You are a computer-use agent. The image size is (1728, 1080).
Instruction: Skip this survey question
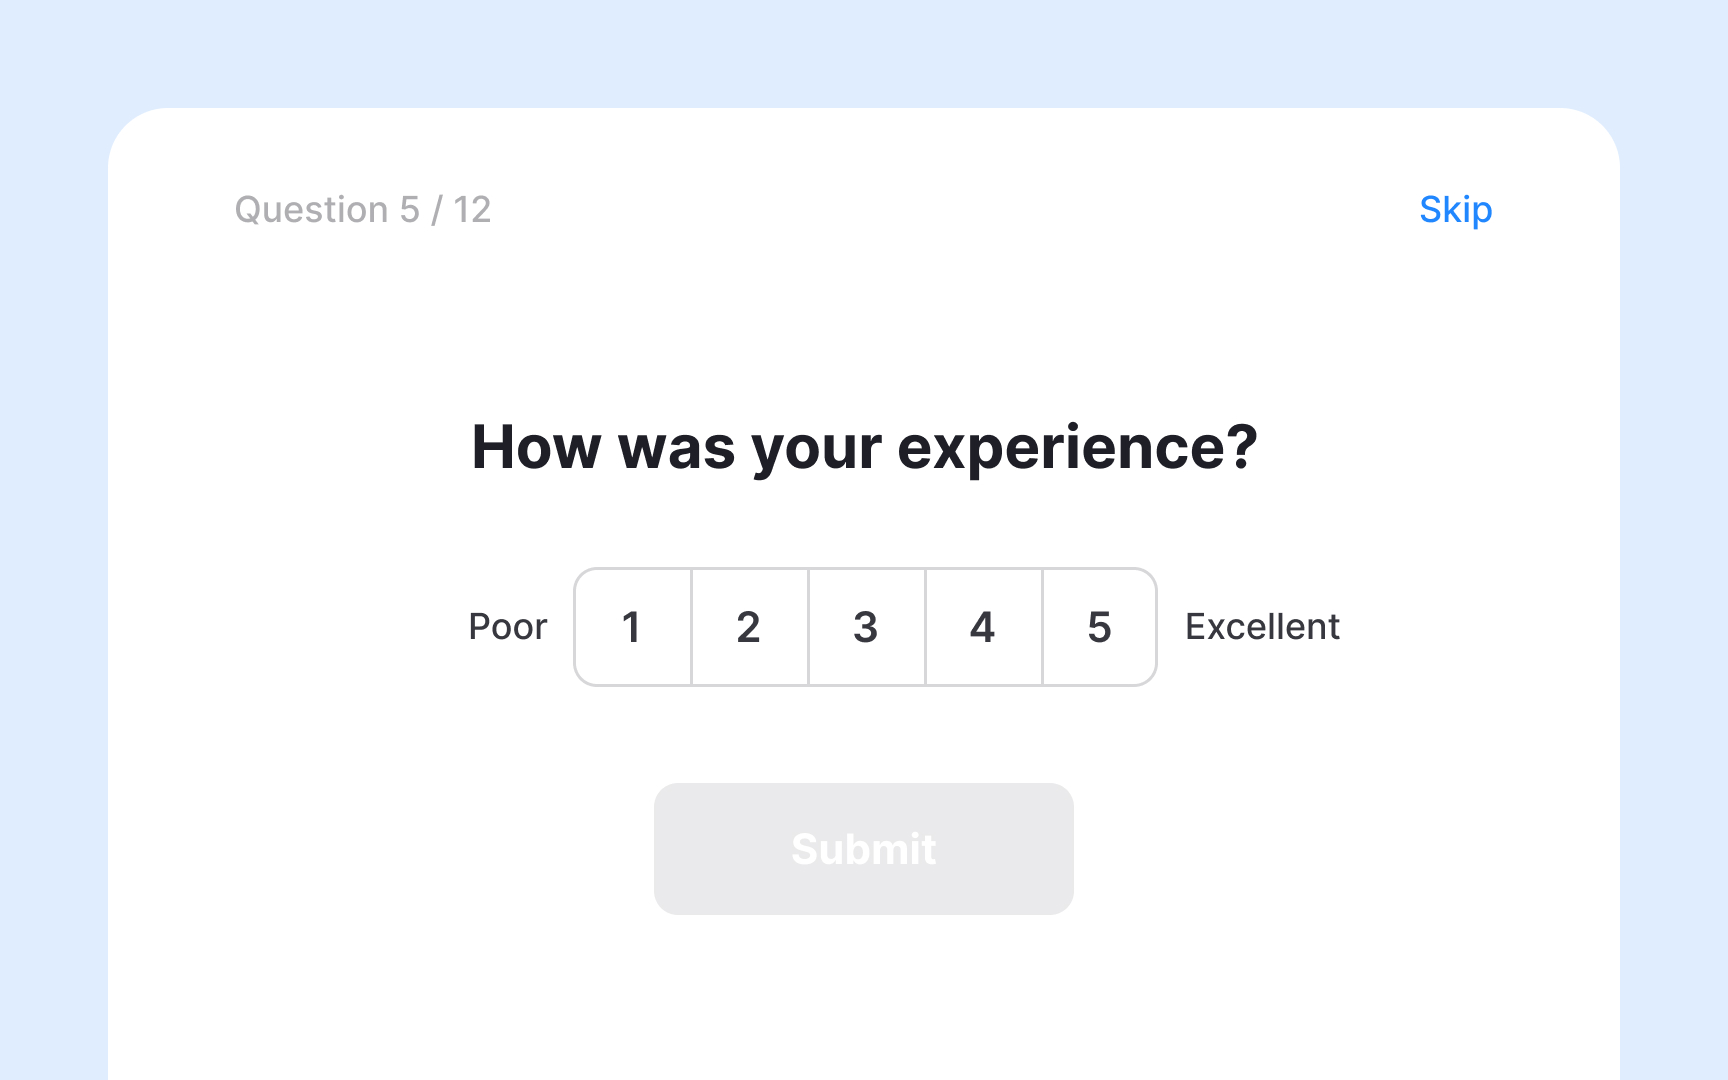(1455, 210)
